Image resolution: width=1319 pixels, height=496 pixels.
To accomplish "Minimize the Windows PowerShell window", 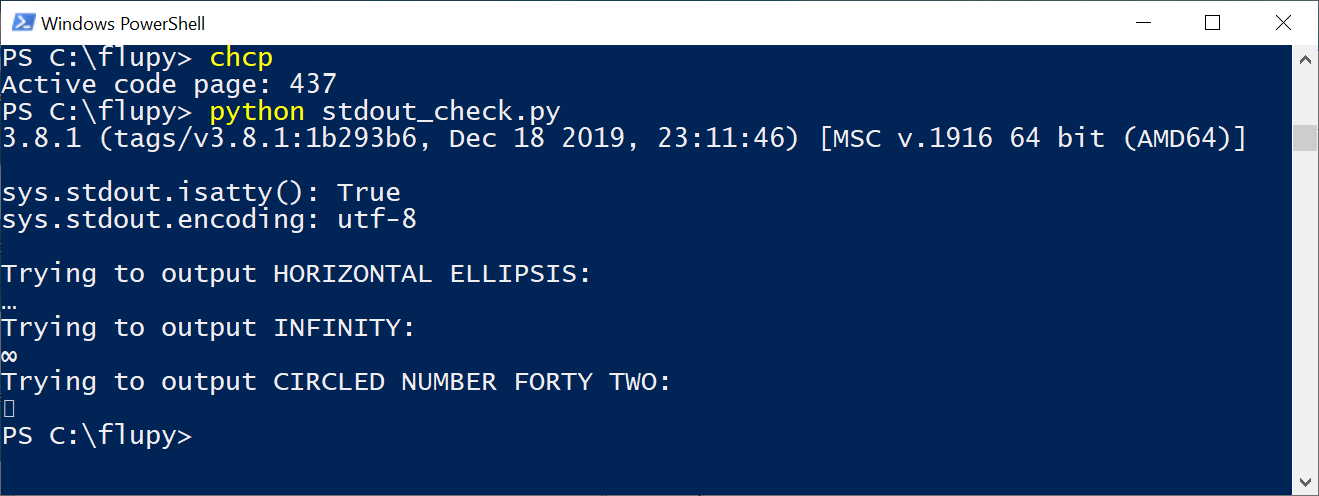I will coord(1143,22).
